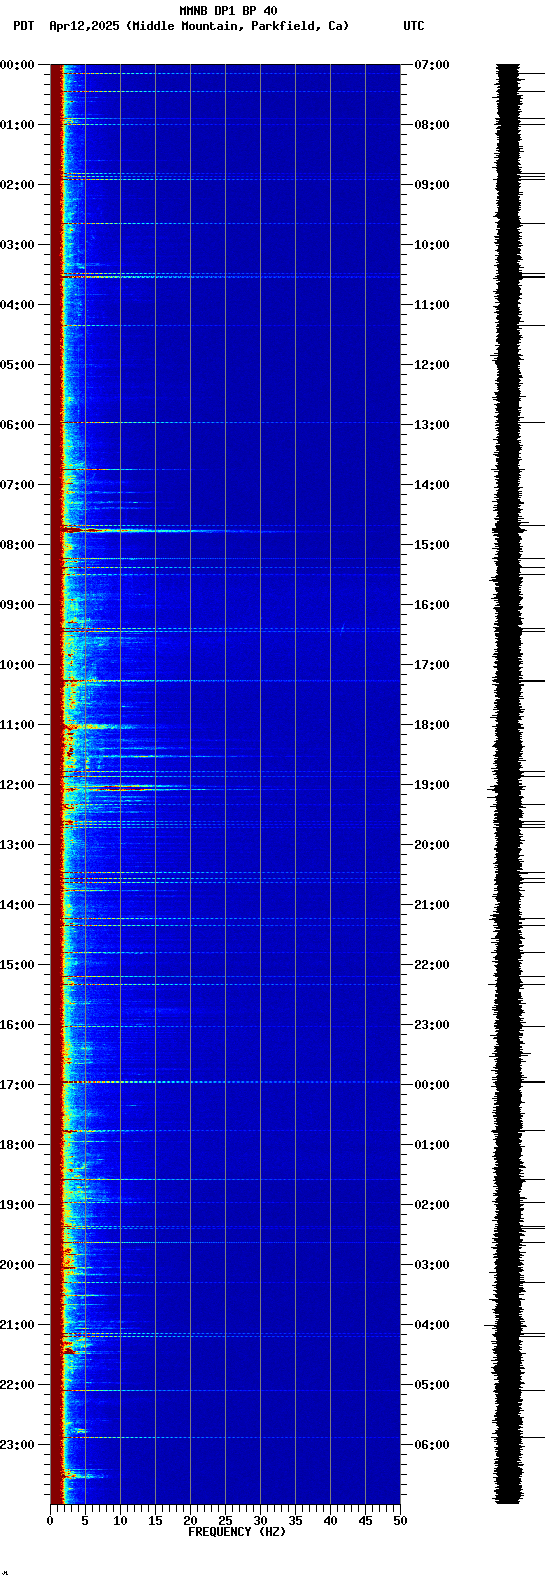Click the UTC axis label '22:00'
This screenshot has height=1584, width=552.
point(432,965)
